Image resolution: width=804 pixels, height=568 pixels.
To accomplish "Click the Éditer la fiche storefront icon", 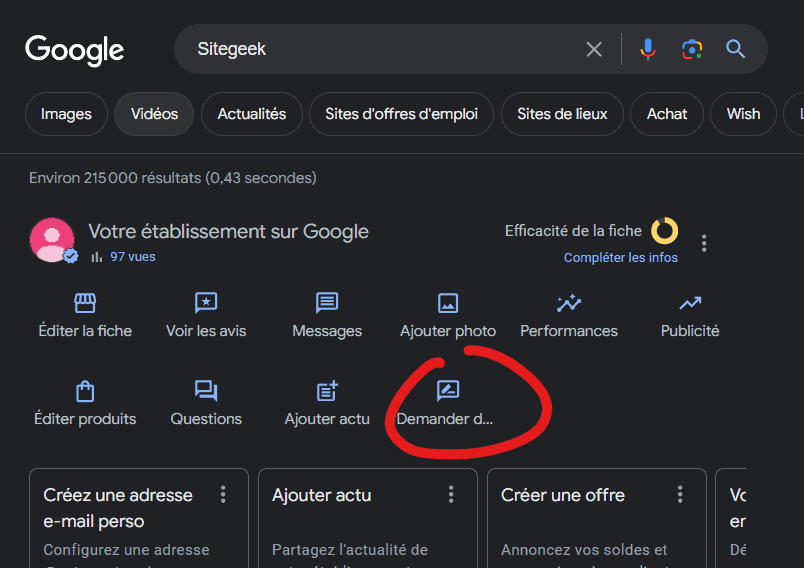I will tap(85, 303).
